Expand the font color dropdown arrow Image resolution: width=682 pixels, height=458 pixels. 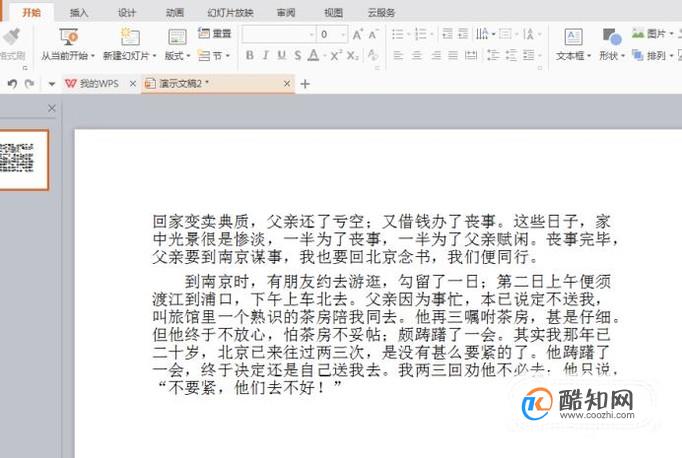324,56
